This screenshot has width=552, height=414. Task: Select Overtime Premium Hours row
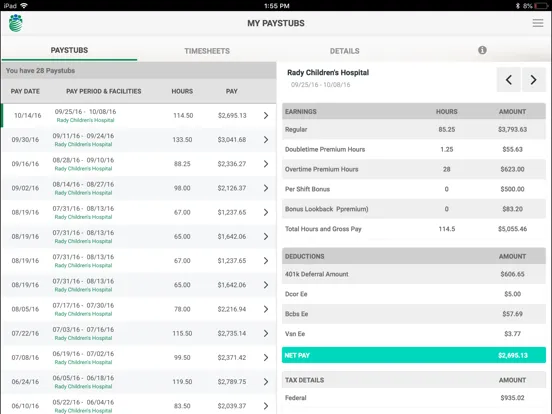click(414, 169)
